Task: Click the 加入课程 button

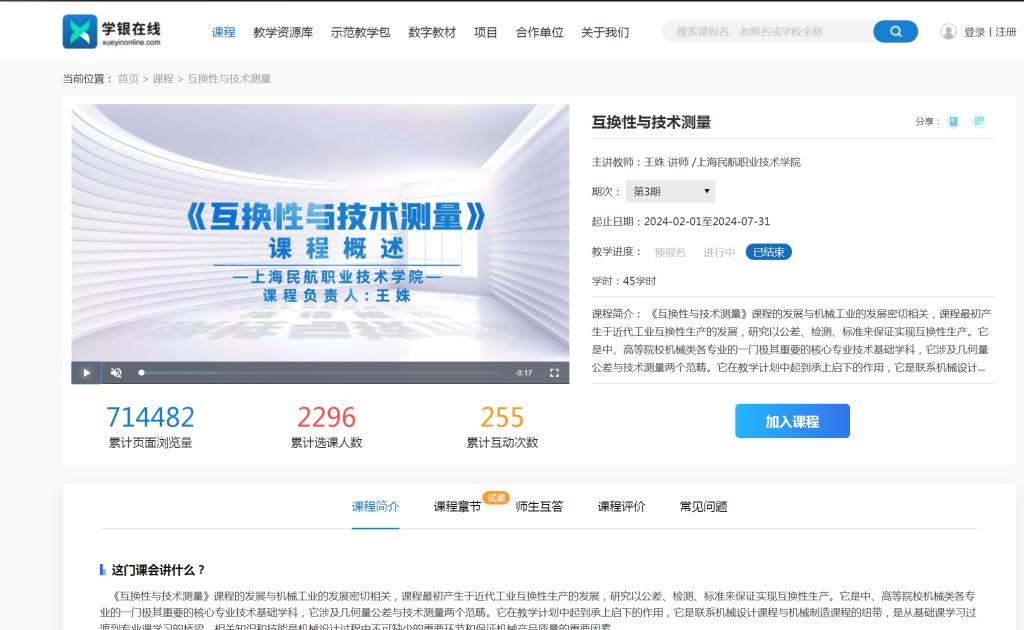Action: click(792, 421)
